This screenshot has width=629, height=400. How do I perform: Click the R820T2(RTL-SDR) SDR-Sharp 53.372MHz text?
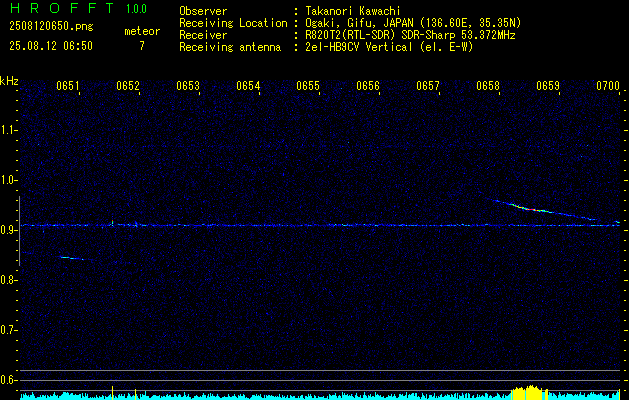410,35
